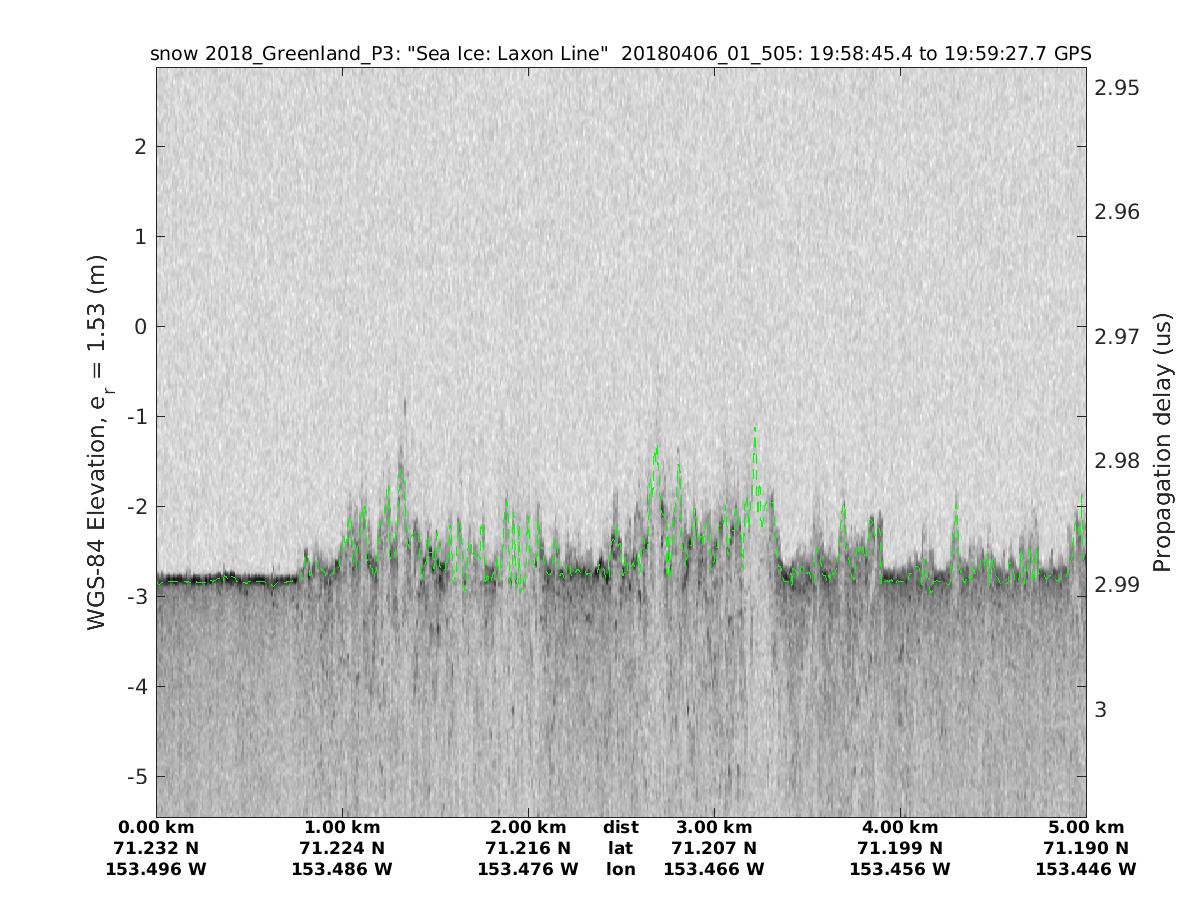Select the 1.00 km x-axis tick label
The image size is (1200, 900).
tap(342, 827)
